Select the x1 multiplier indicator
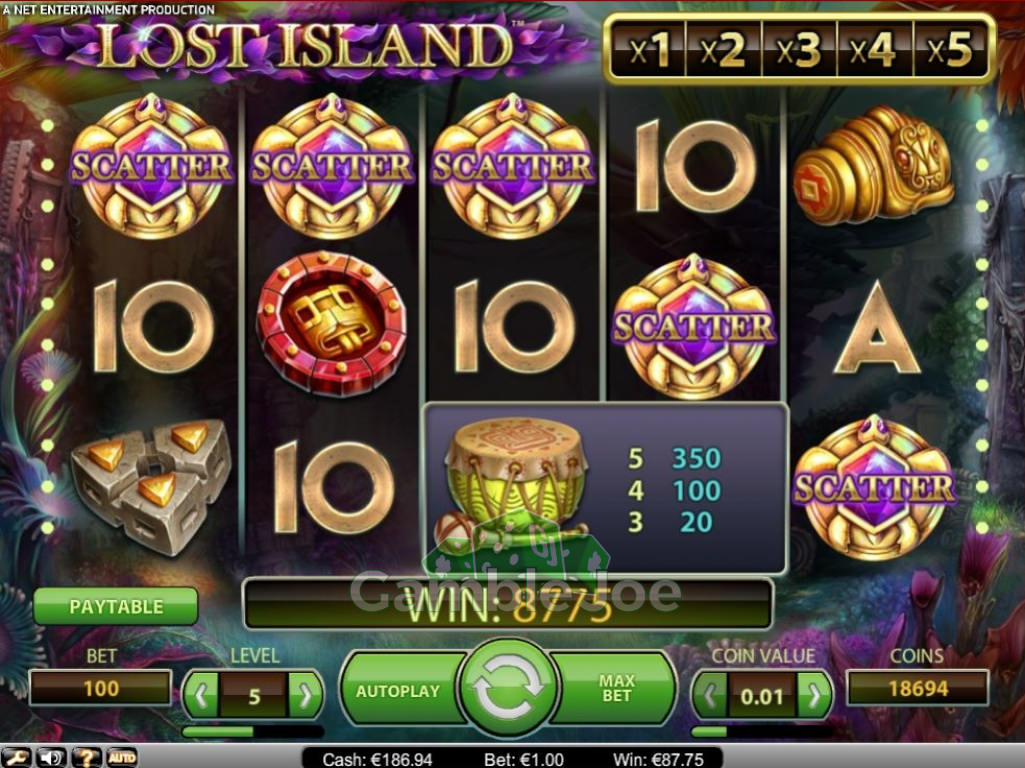The width and height of the screenshot is (1025, 768). click(649, 49)
